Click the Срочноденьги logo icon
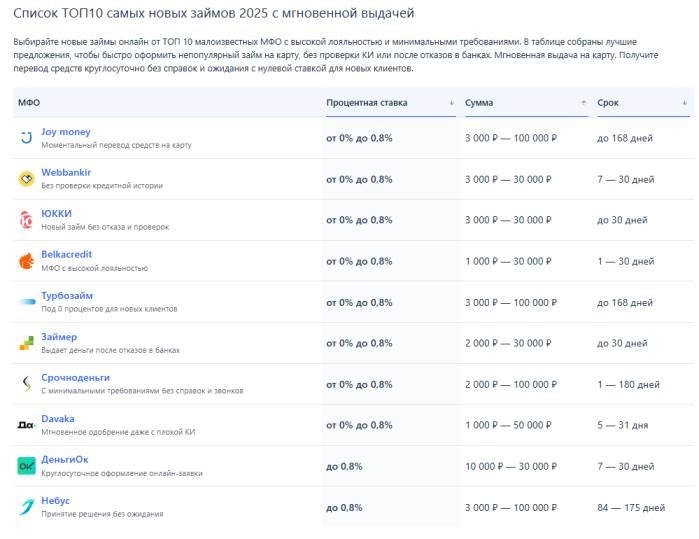 click(26, 384)
